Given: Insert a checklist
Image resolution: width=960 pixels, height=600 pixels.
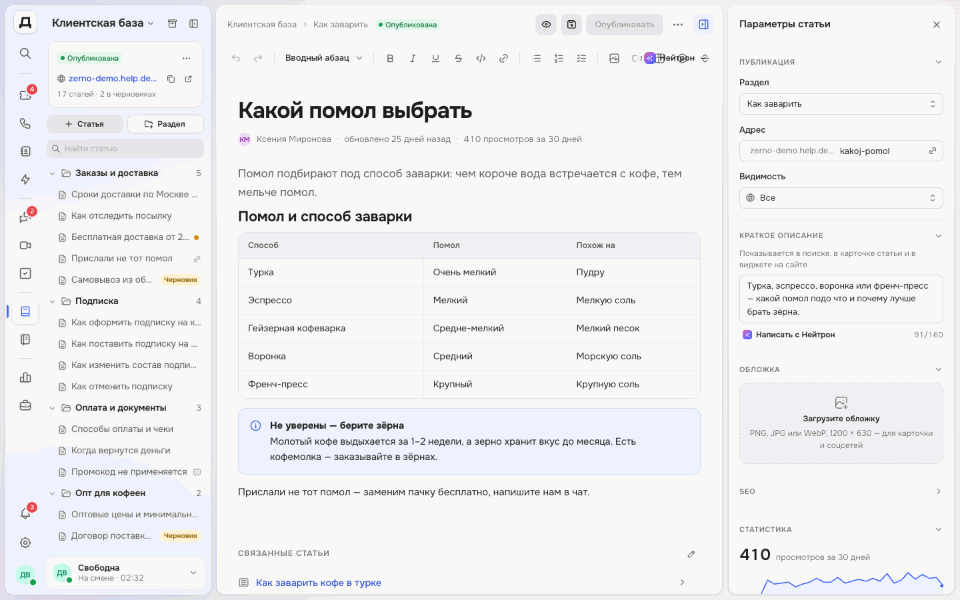Looking at the screenshot, I should click(582, 58).
